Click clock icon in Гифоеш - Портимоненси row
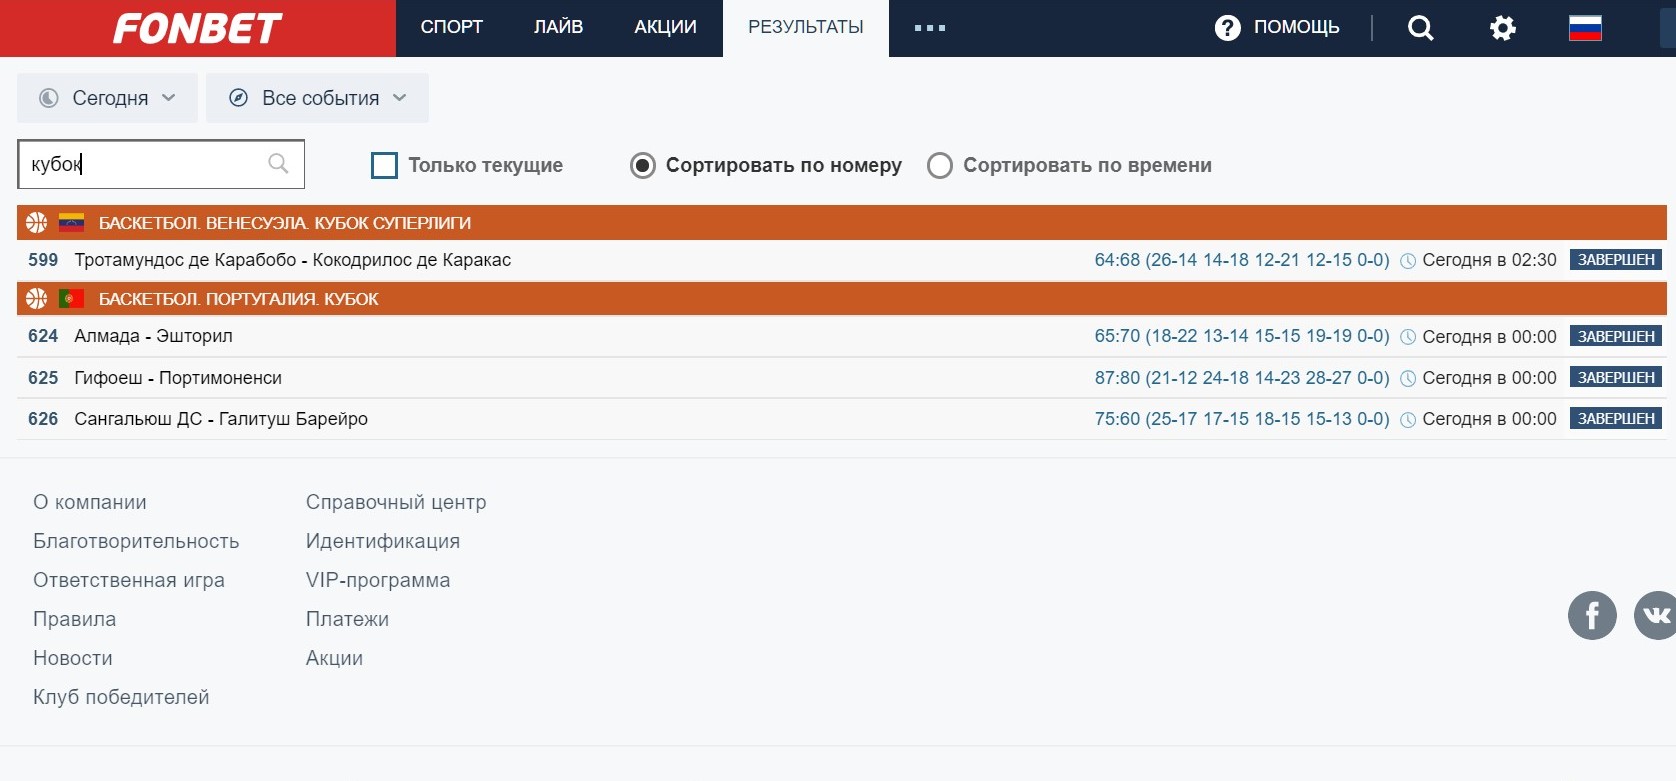Screen dimensions: 1676x781 click(1408, 379)
